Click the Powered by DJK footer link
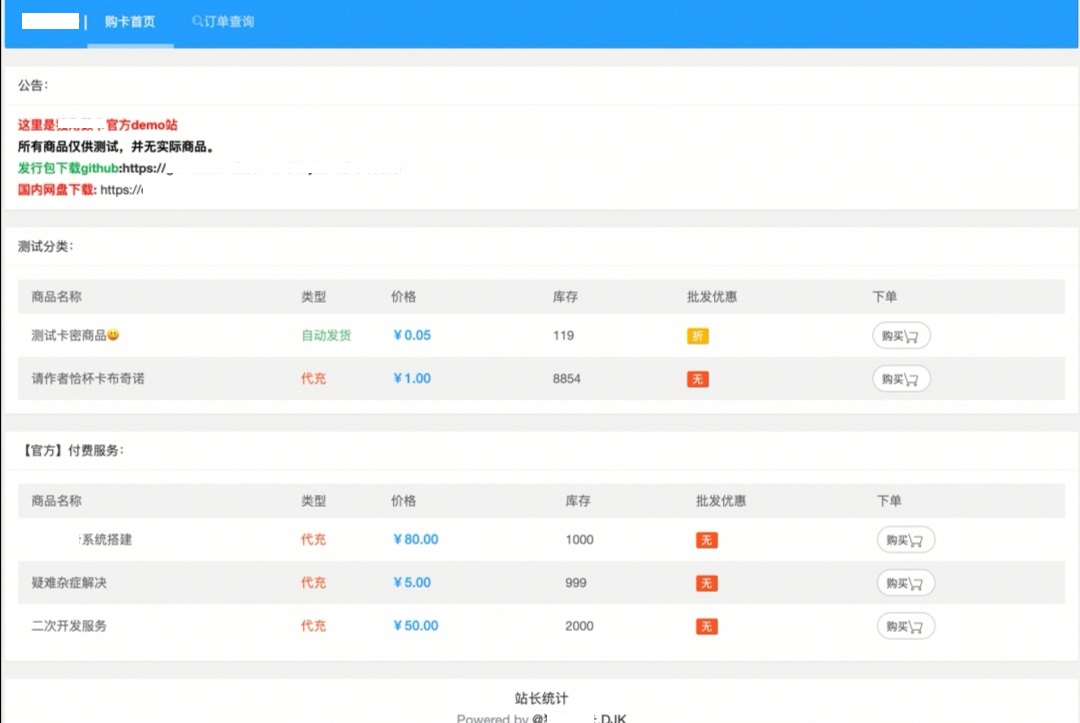The width and height of the screenshot is (1080, 723). pyautogui.click(x=540, y=718)
